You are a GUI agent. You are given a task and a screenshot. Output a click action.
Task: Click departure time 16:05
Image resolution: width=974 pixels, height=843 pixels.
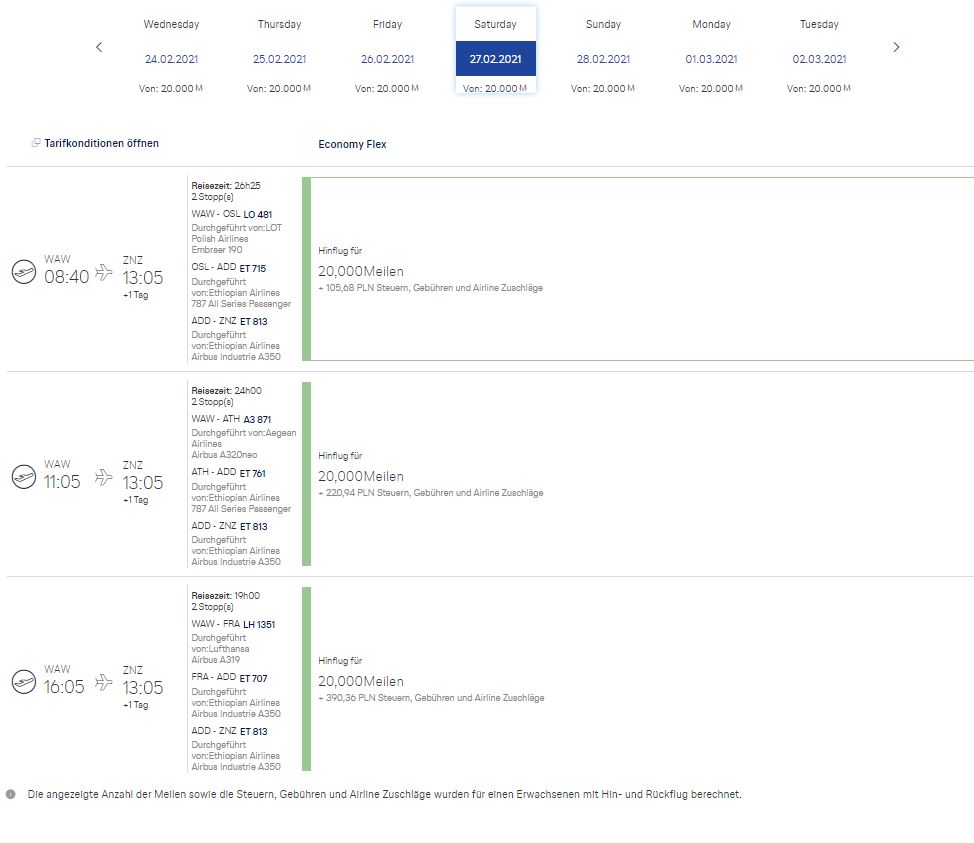64,687
